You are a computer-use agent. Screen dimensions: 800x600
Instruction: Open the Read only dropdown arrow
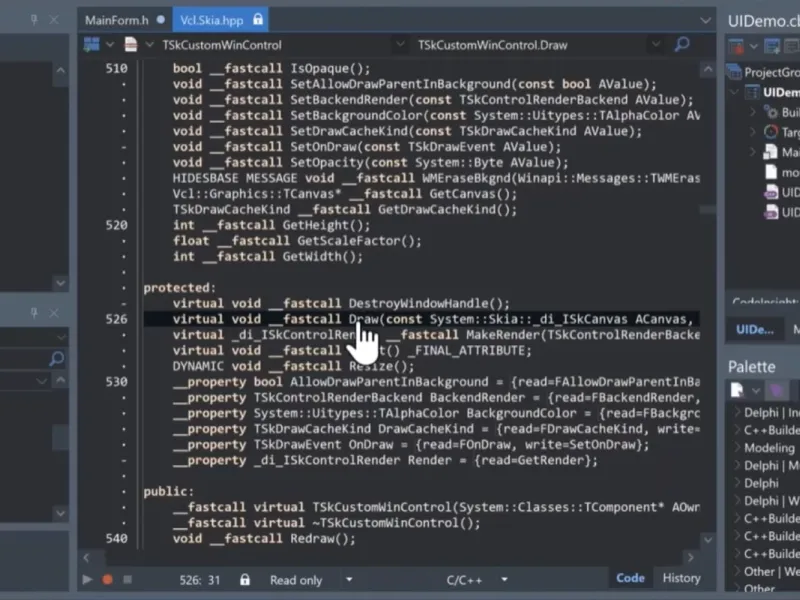[349, 580]
